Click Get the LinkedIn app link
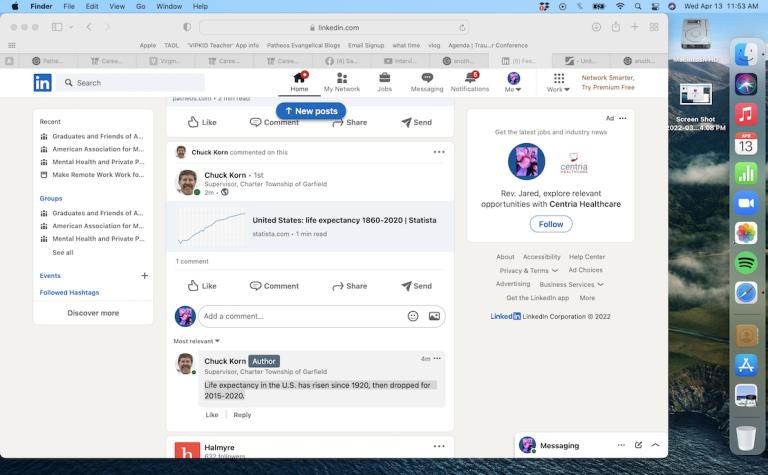 [537, 298]
